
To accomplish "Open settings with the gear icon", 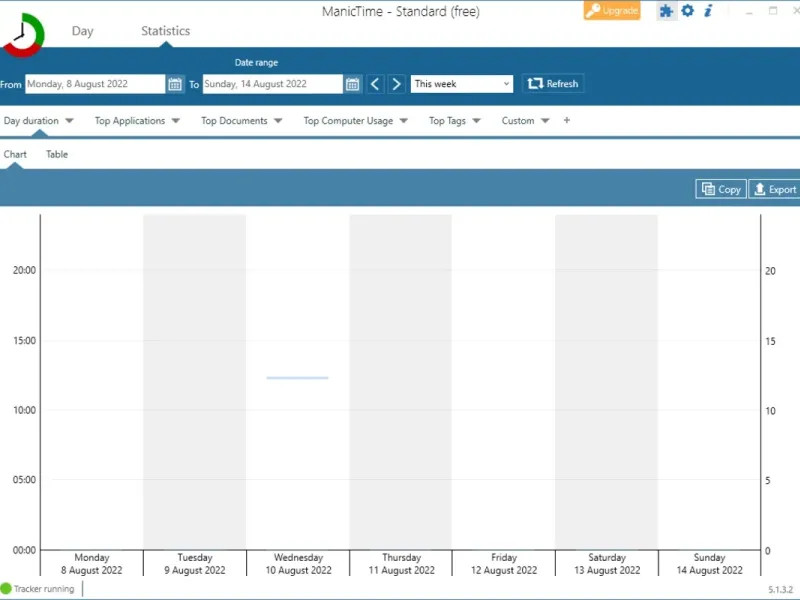I will 688,10.
